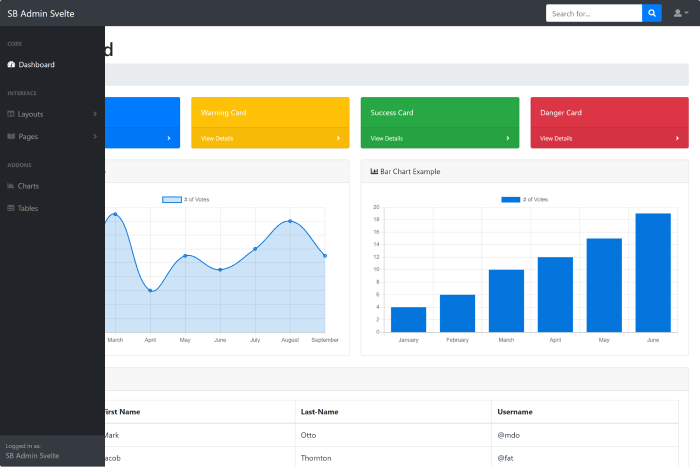Click the Pages book icon

click(11, 136)
